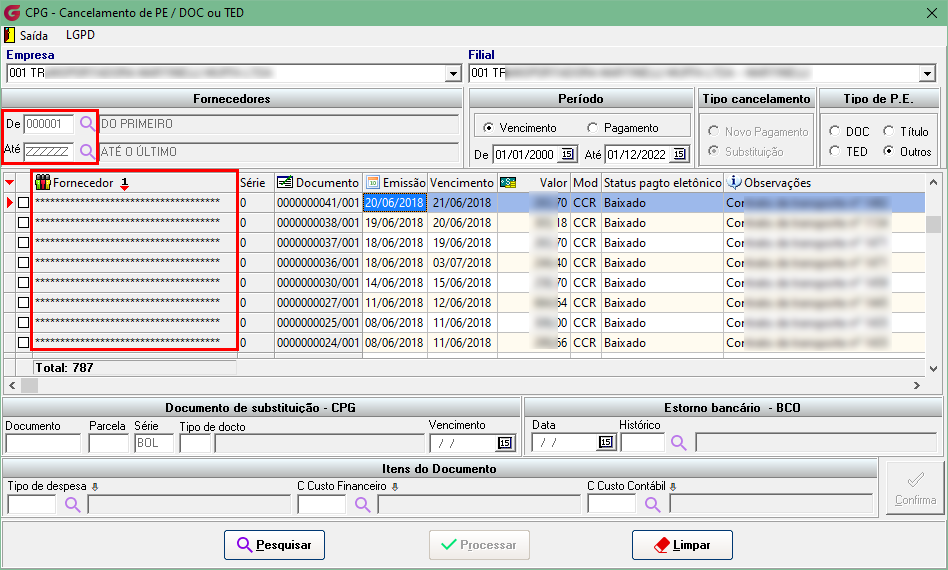The image size is (948, 570).
Task: Select document cell 0000000027/001
Action: [x=318, y=302]
